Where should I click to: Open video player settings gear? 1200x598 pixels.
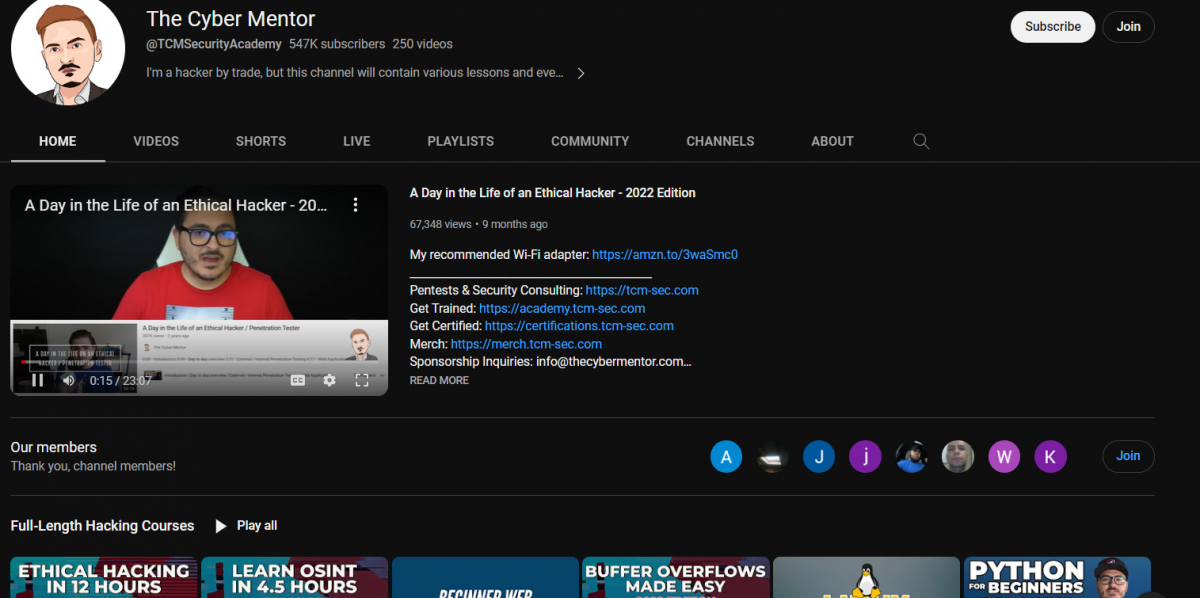point(329,380)
